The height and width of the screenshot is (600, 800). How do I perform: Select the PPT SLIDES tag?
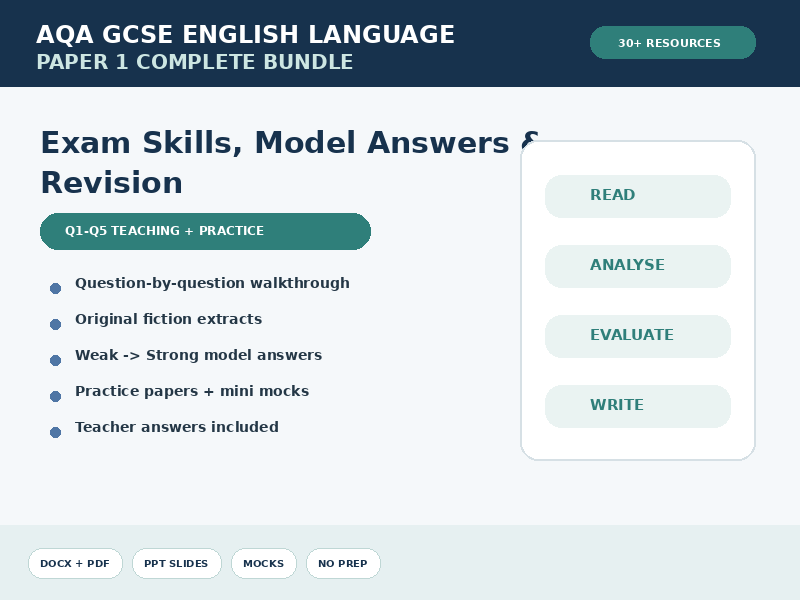pyautogui.click(x=177, y=563)
